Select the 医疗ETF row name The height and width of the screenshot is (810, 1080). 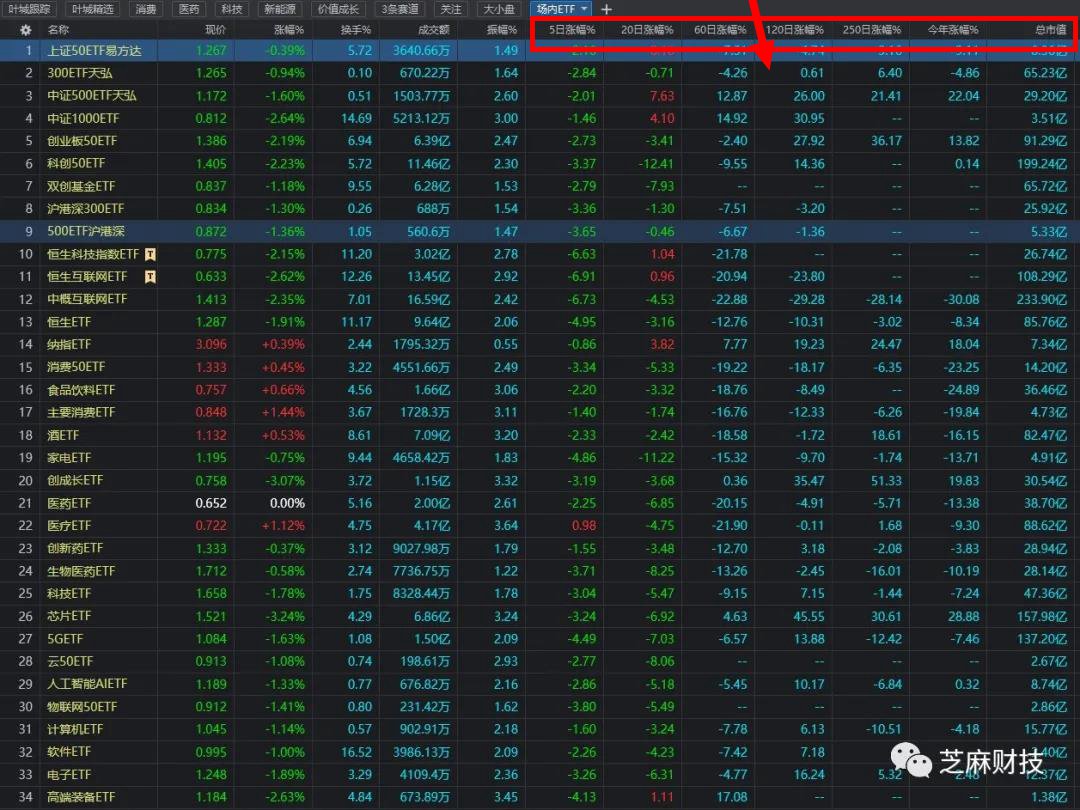coord(69,526)
